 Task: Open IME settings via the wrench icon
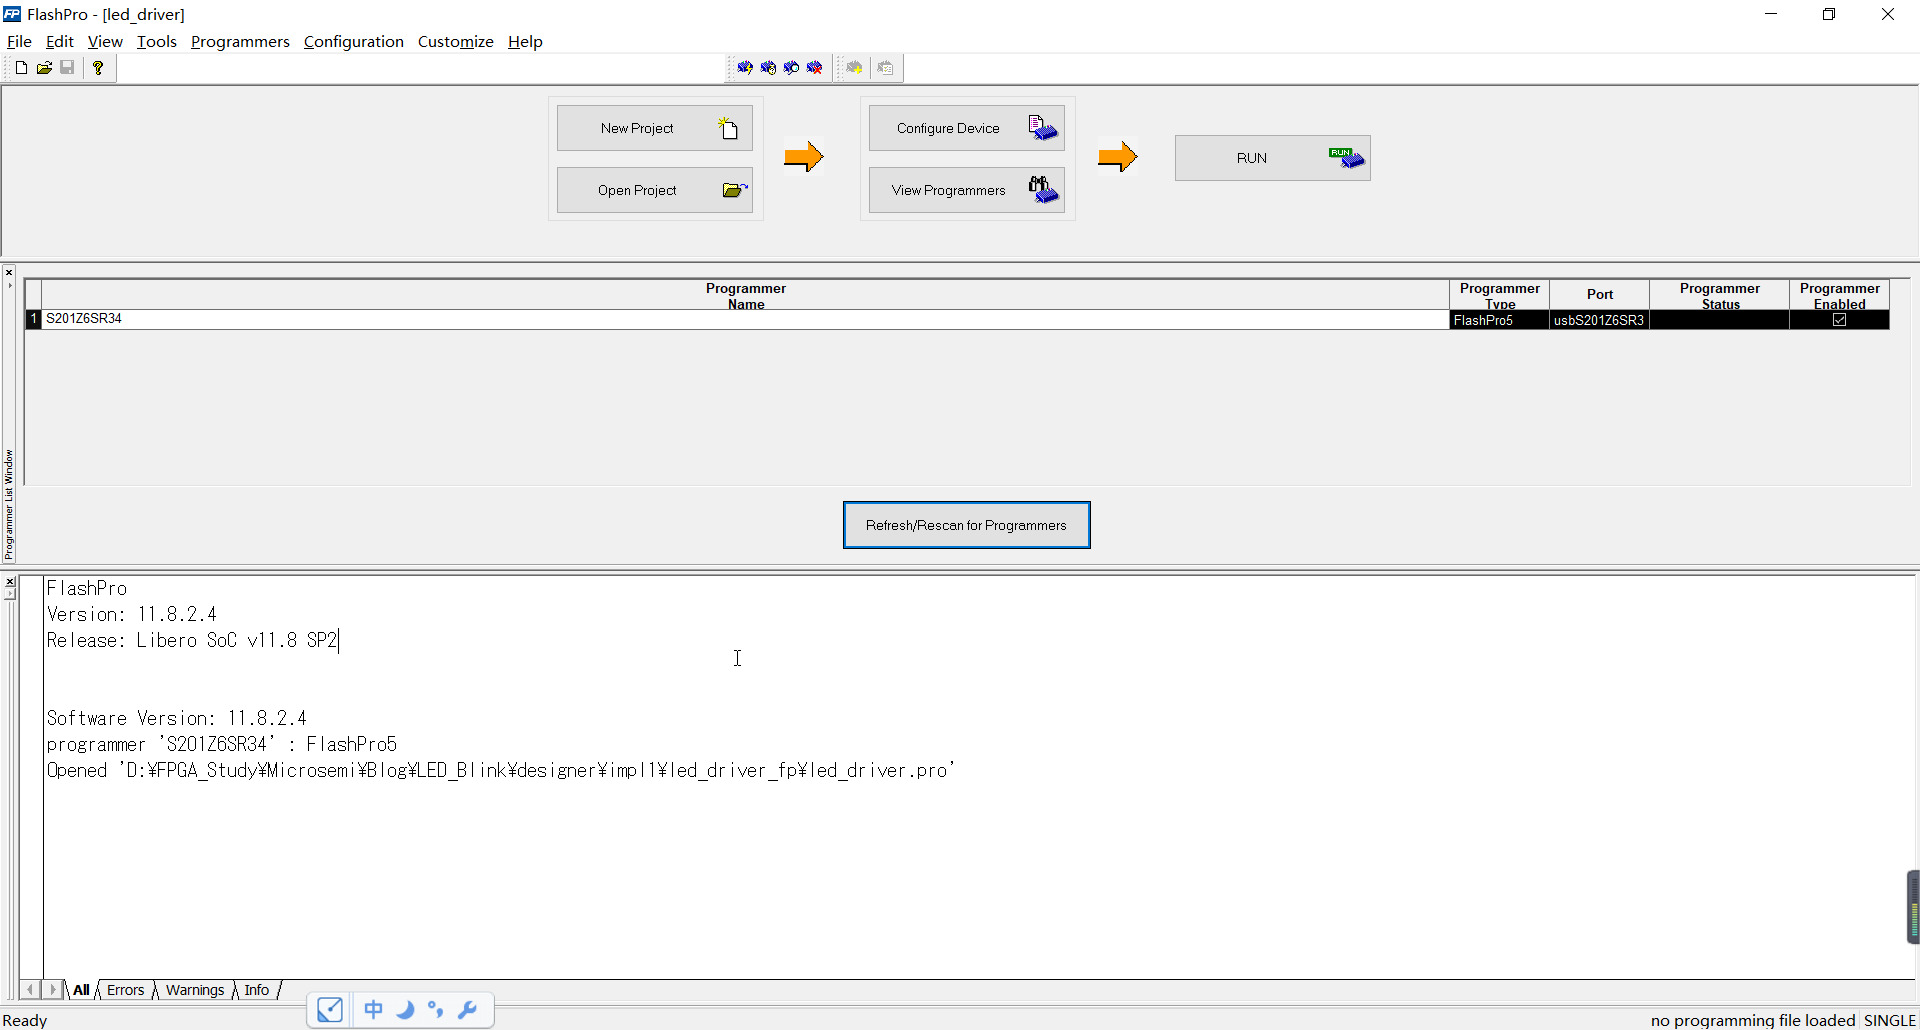(468, 1010)
